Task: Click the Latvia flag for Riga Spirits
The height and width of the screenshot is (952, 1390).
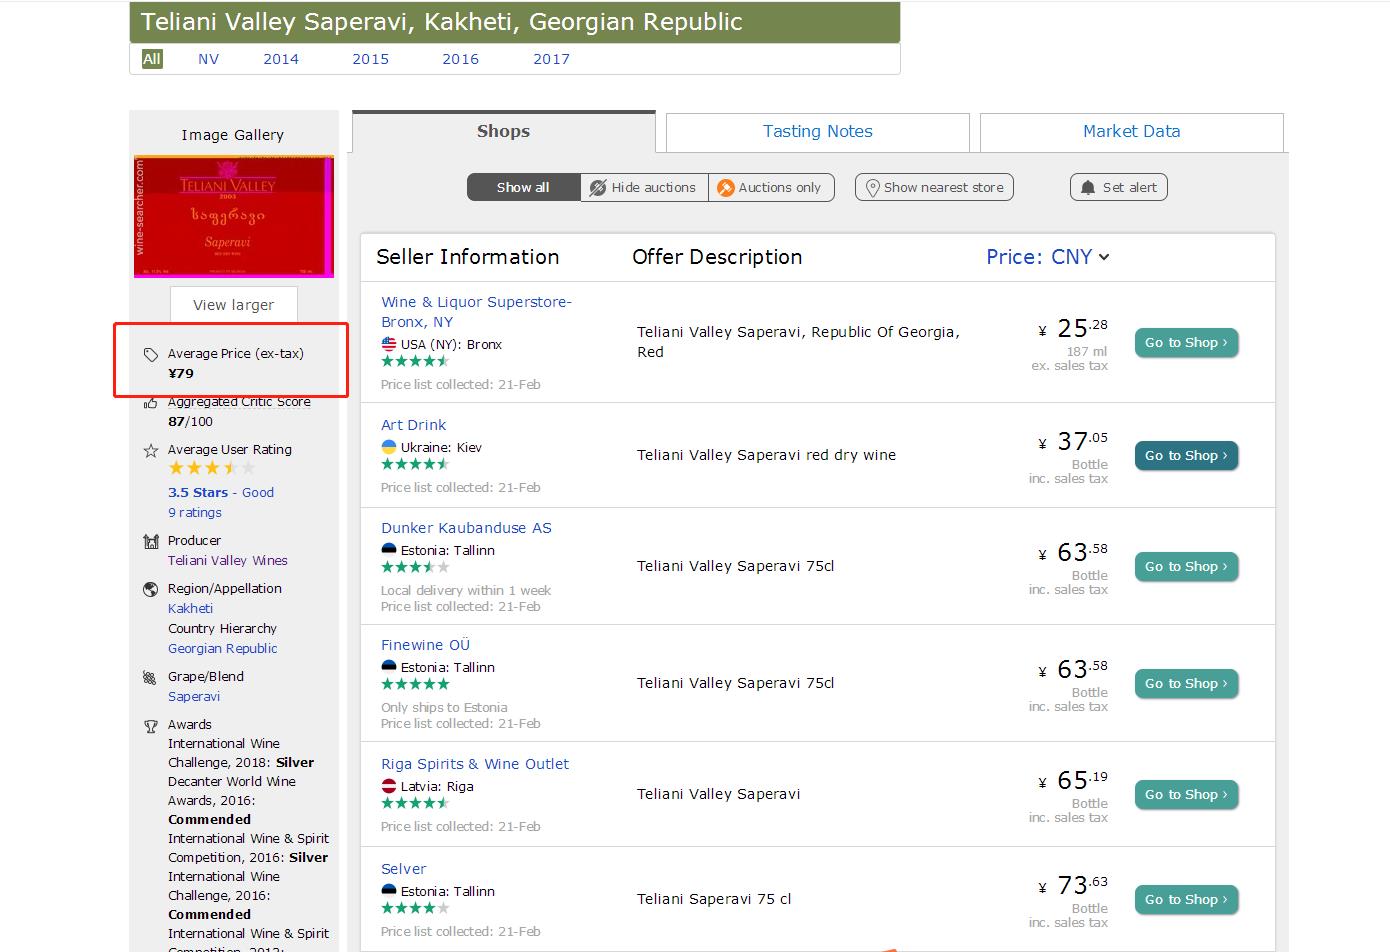Action: click(389, 786)
